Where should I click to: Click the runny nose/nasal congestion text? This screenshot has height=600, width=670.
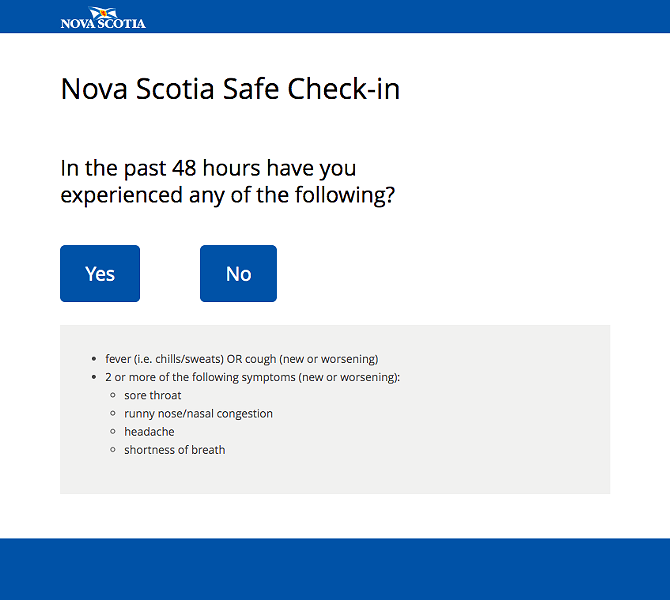tap(198, 414)
